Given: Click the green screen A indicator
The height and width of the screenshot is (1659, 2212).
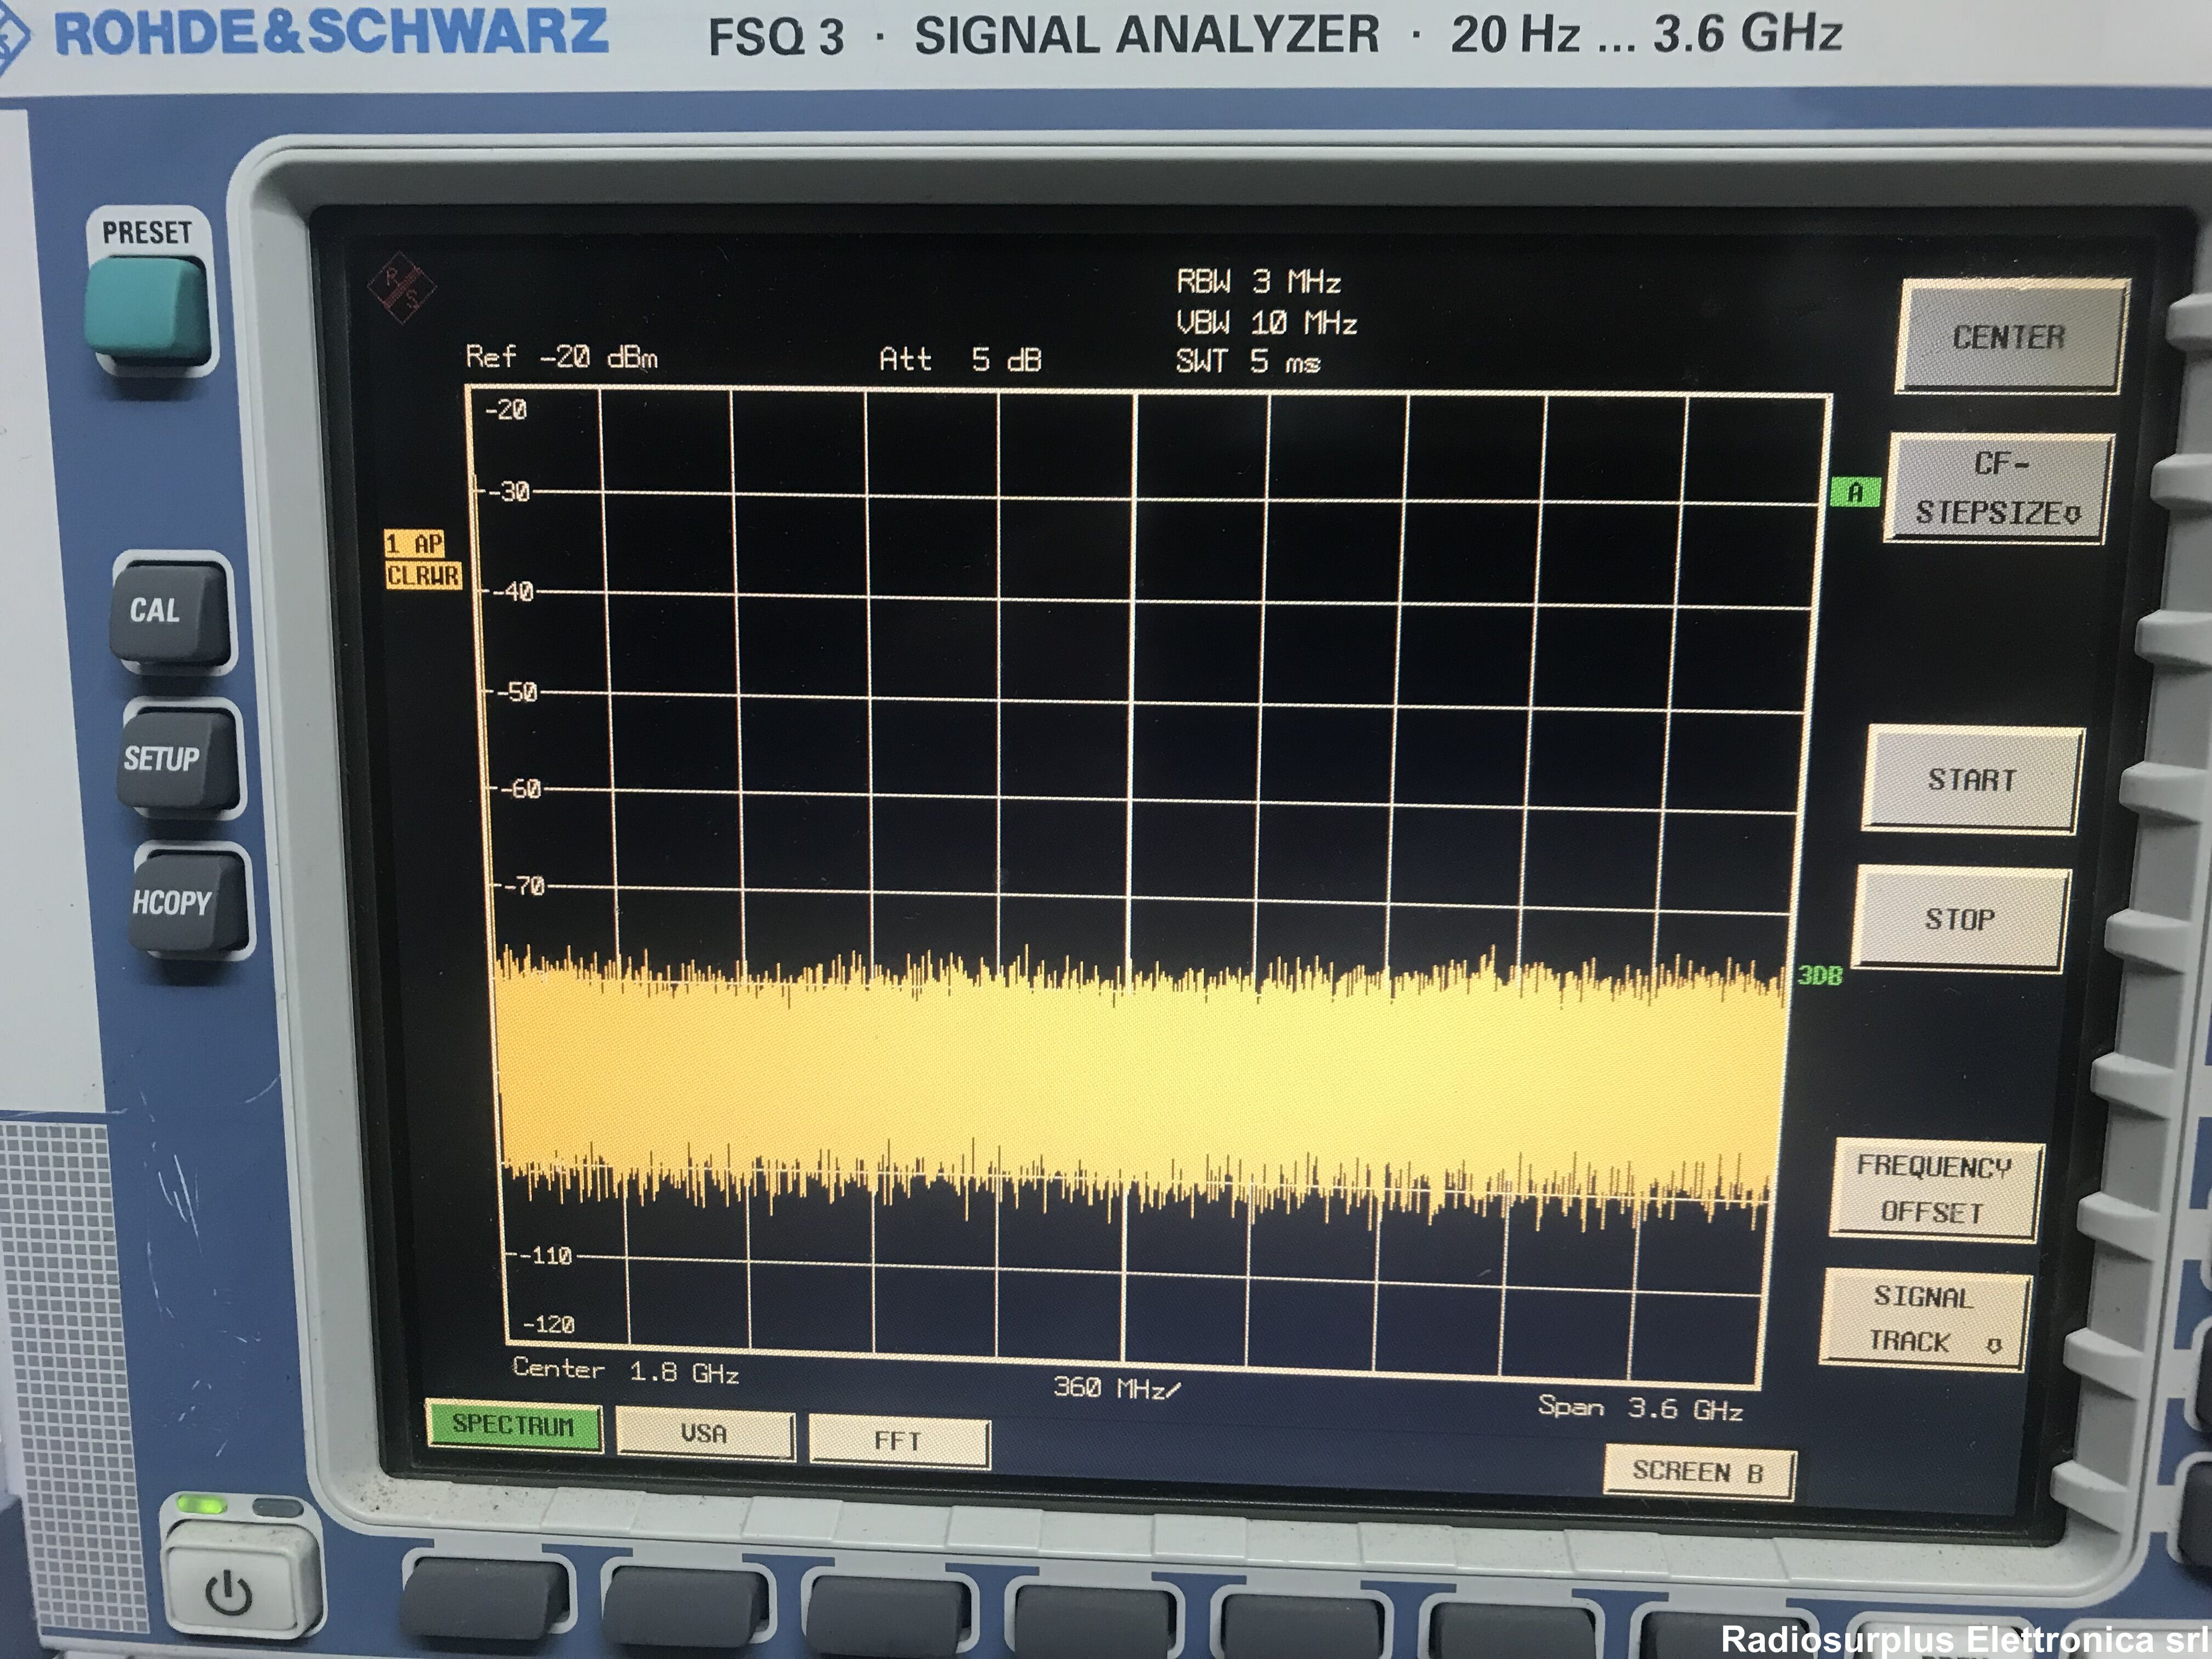Looking at the screenshot, I should 1854,493.
